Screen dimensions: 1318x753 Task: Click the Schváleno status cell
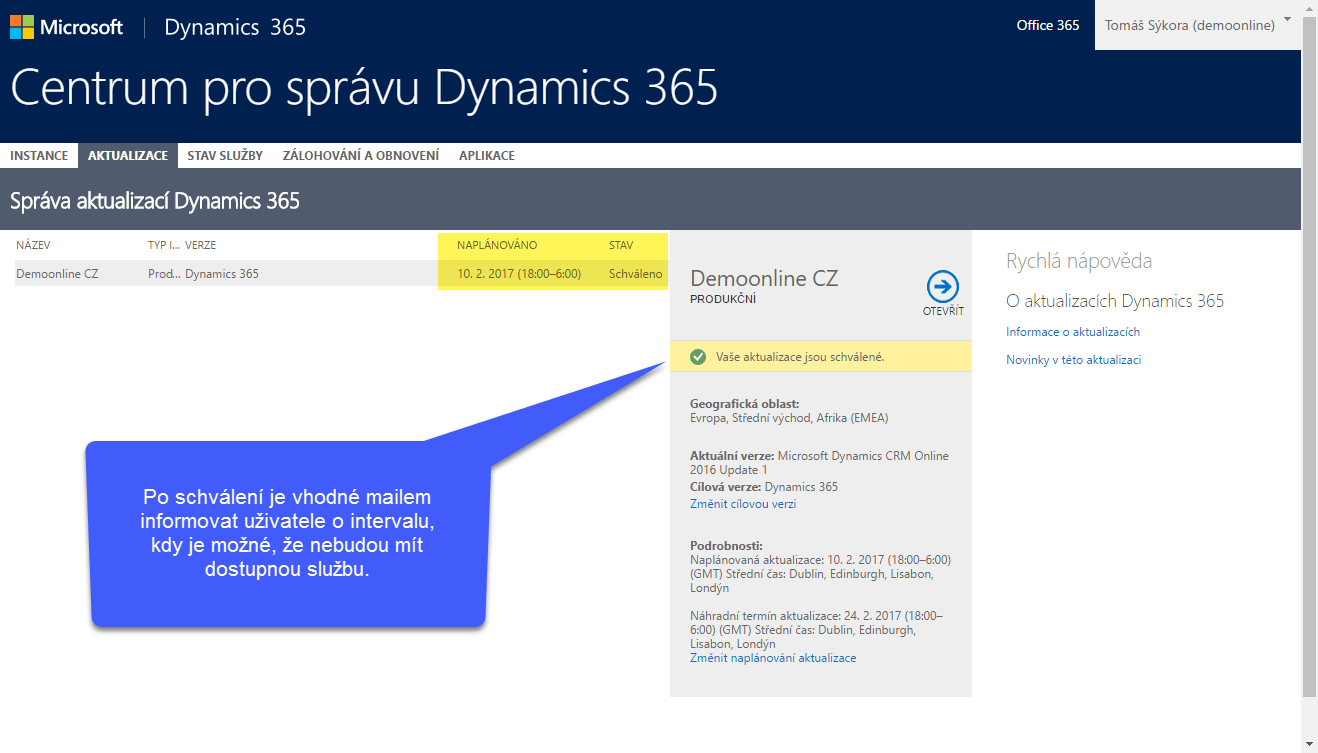[635, 274]
